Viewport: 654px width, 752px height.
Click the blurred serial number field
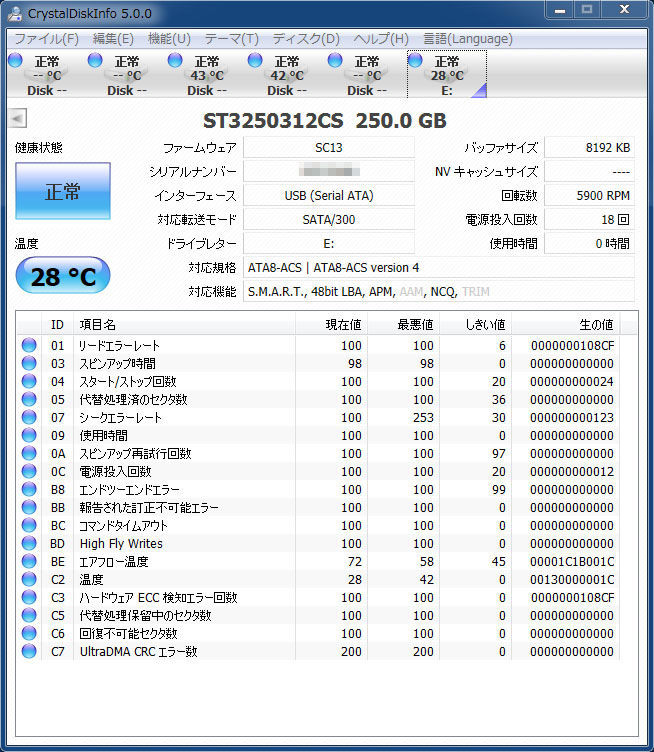pos(329,171)
